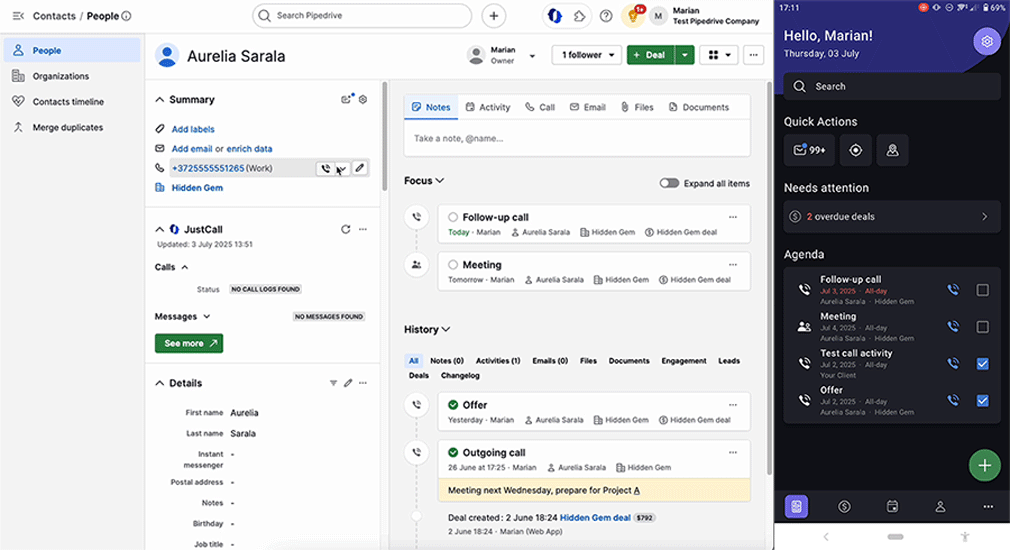Screen dimensions: 1010x550
Task: Open the help question mark icon
Action: pos(605,16)
